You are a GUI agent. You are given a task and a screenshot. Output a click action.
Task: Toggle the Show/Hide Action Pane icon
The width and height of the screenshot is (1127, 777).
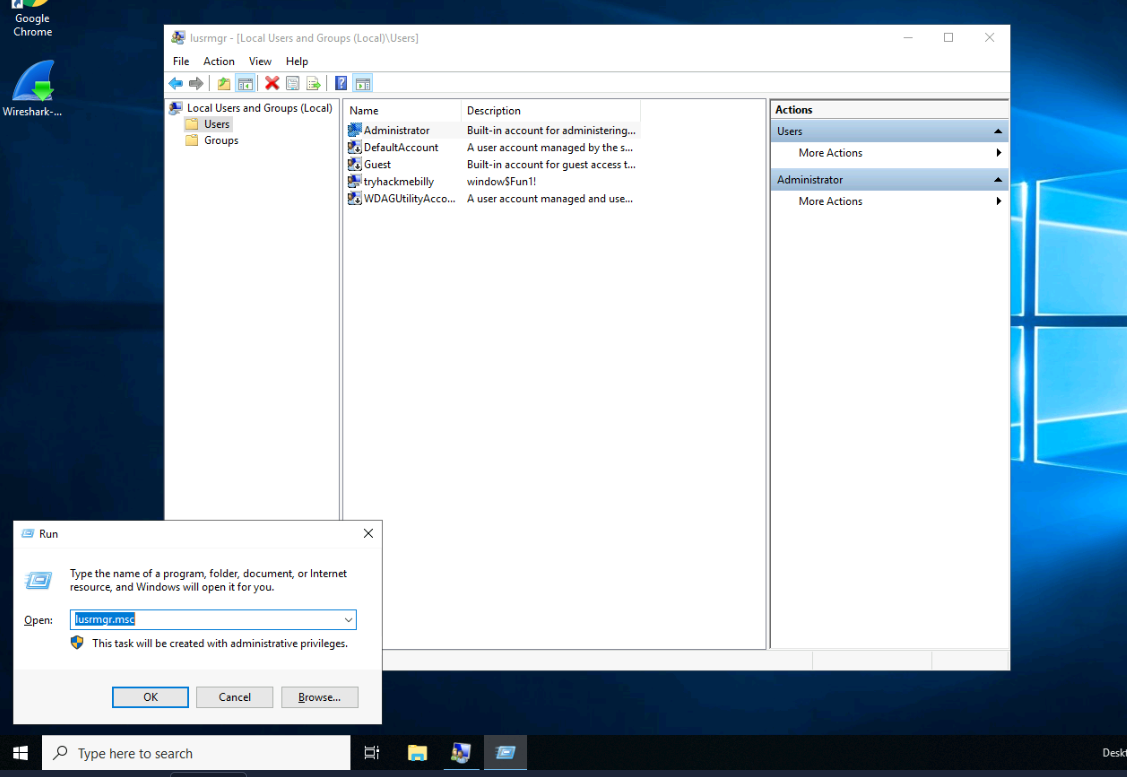(362, 84)
